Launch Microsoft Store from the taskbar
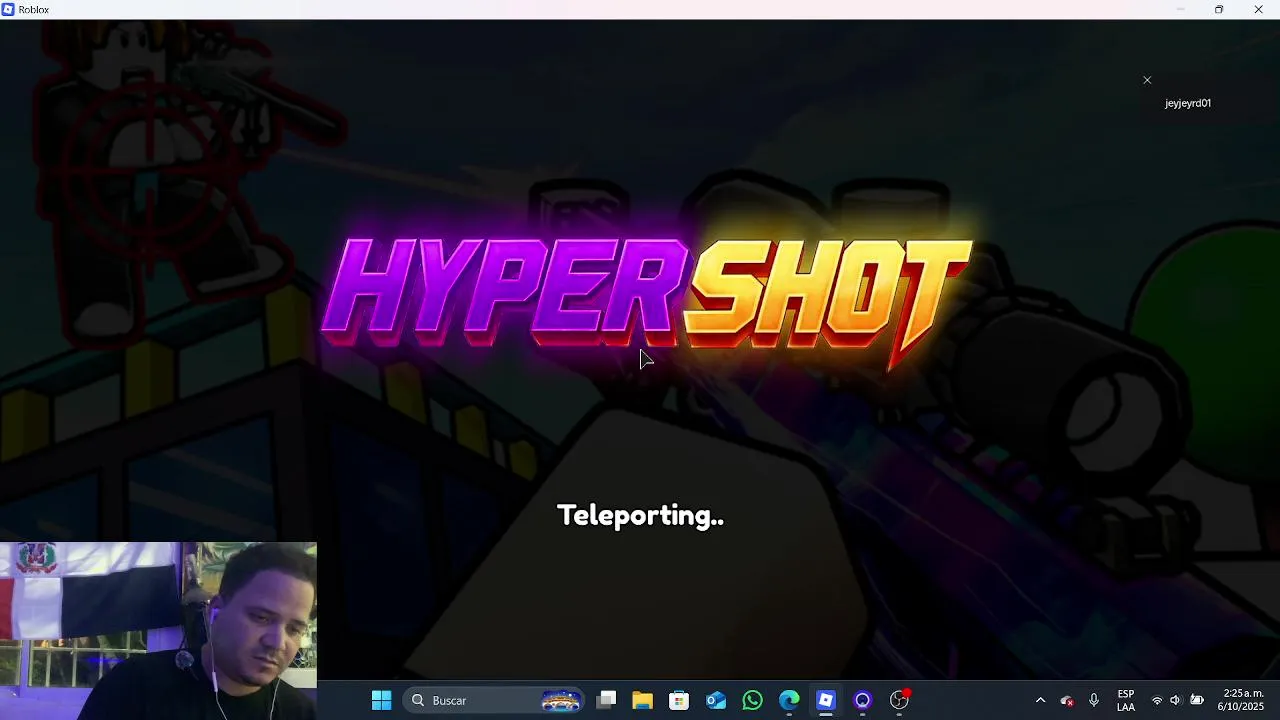The image size is (1280, 720). point(679,700)
